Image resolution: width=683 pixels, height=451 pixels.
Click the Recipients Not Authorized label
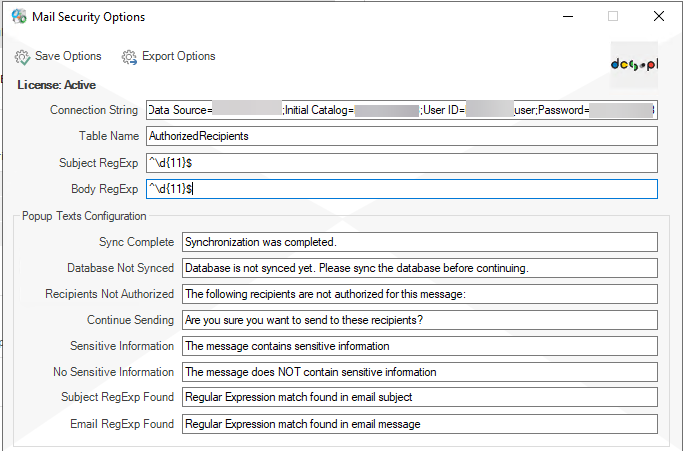[x=109, y=294]
